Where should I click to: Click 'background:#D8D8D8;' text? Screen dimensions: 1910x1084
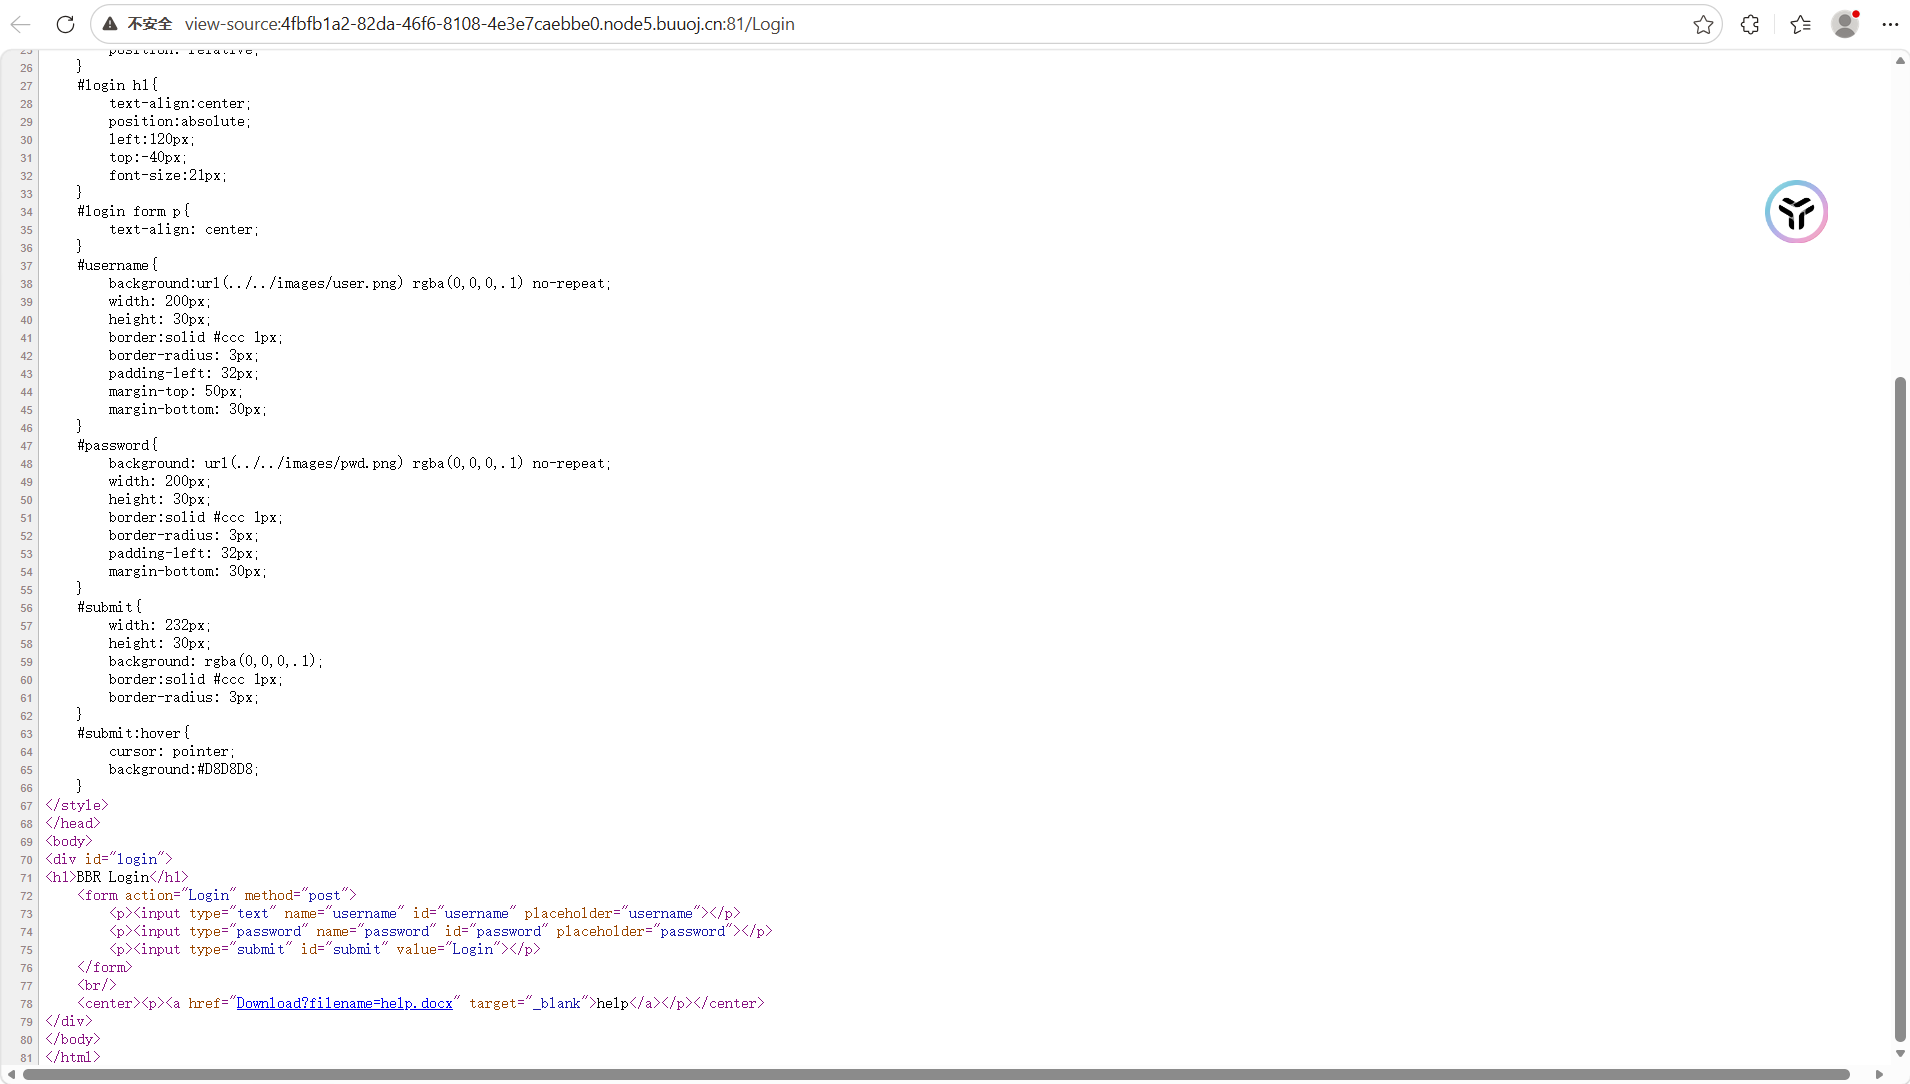point(184,769)
